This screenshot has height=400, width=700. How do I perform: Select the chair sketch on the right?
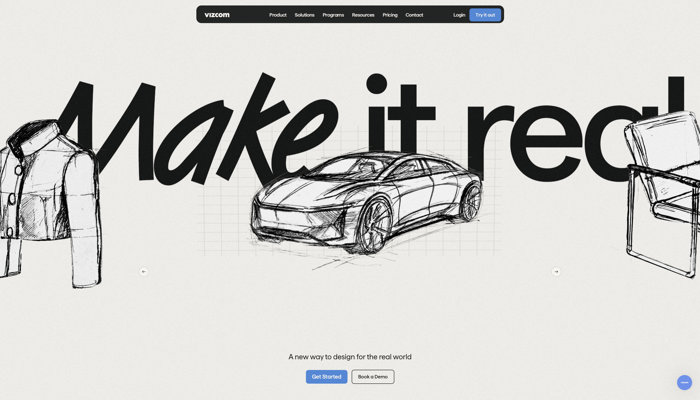point(662,195)
